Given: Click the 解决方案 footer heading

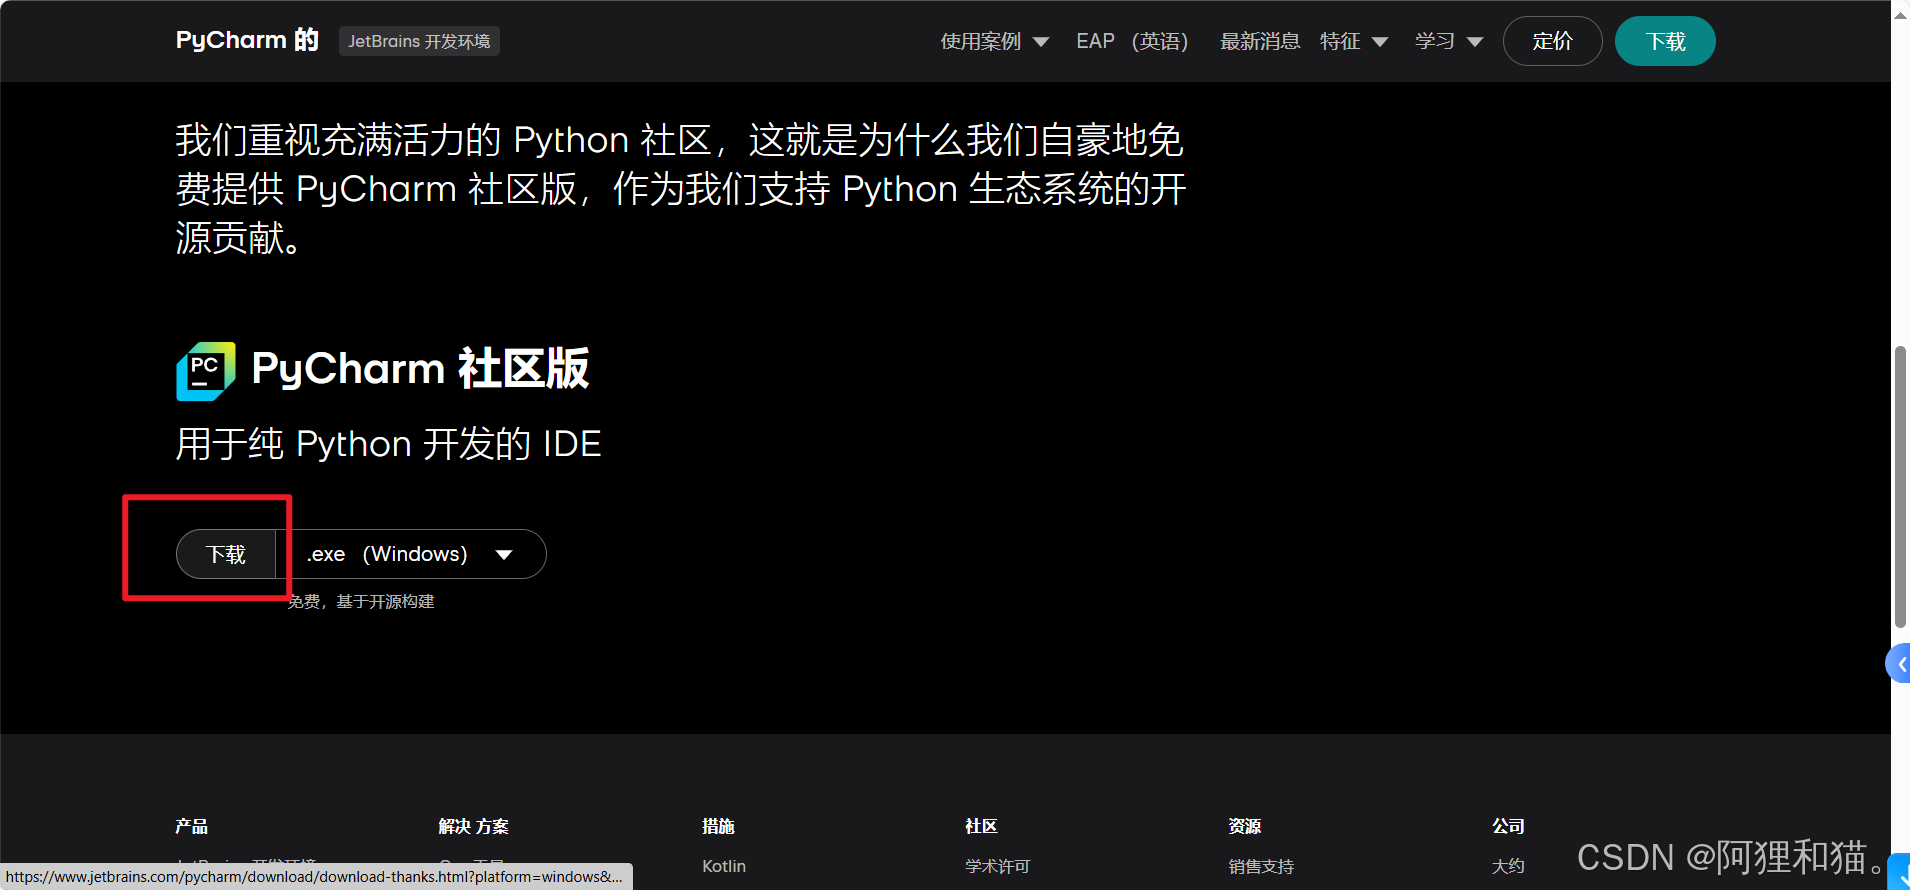Looking at the screenshot, I should pyautogui.click(x=474, y=826).
